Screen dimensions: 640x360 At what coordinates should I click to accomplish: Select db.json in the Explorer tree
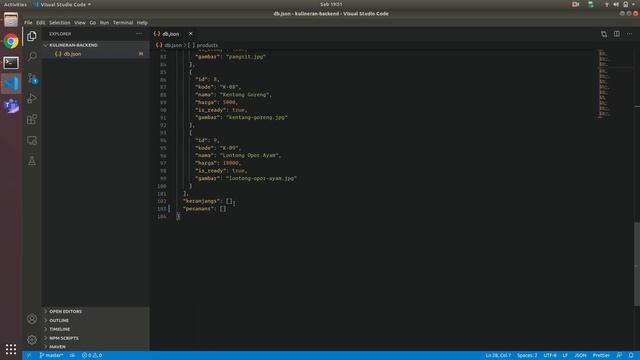pyautogui.click(x=95, y=54)
